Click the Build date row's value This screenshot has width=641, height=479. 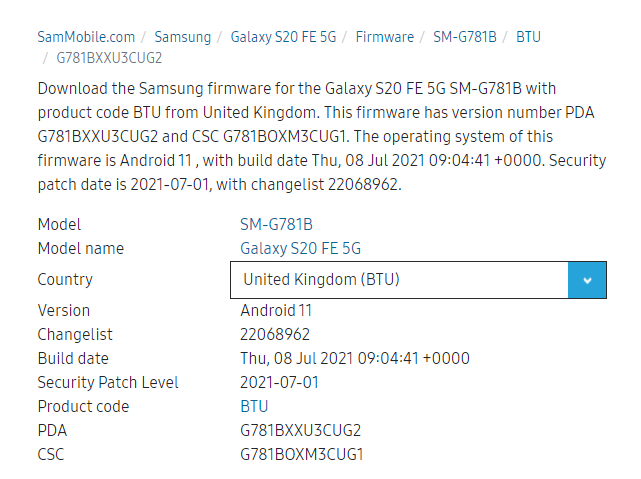355,358
